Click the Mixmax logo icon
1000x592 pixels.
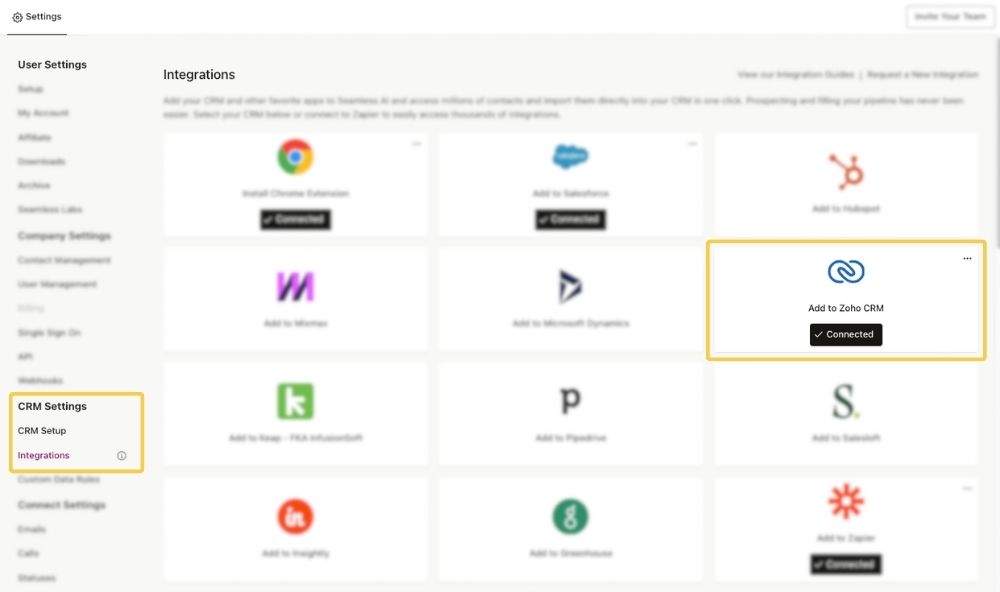click(295, 286)
